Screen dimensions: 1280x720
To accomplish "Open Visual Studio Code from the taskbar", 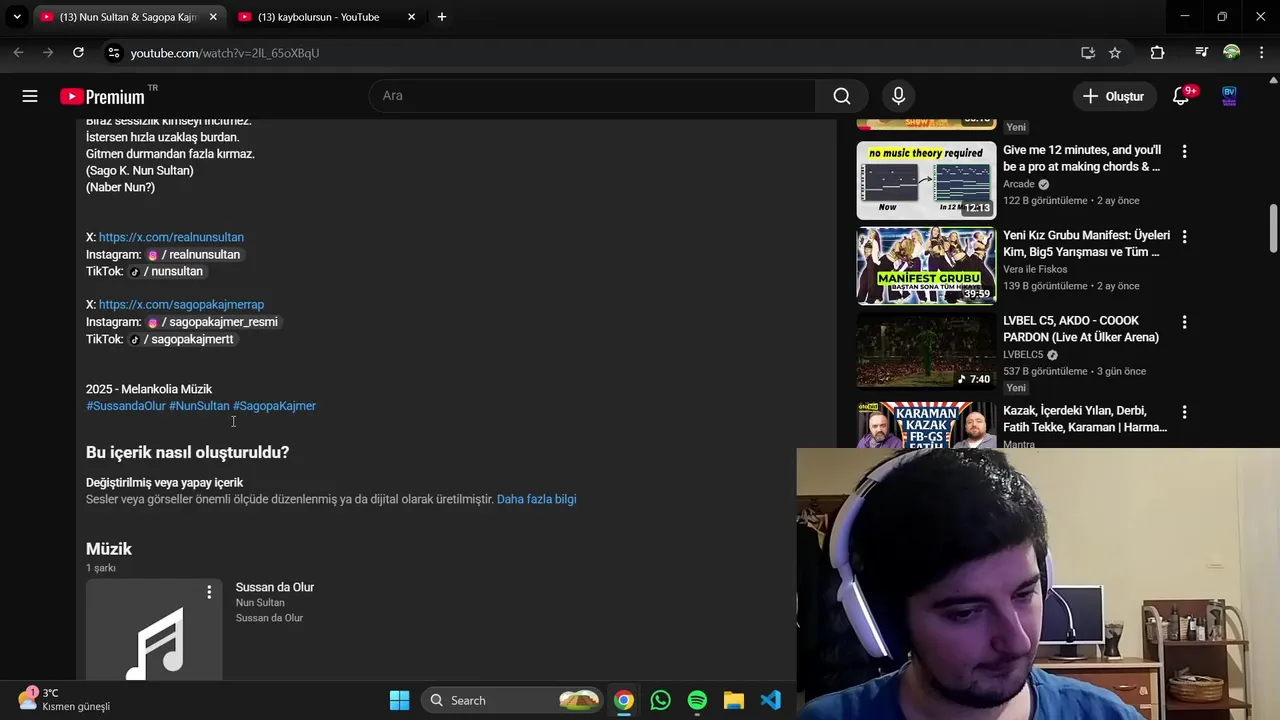I will [770, 700].
